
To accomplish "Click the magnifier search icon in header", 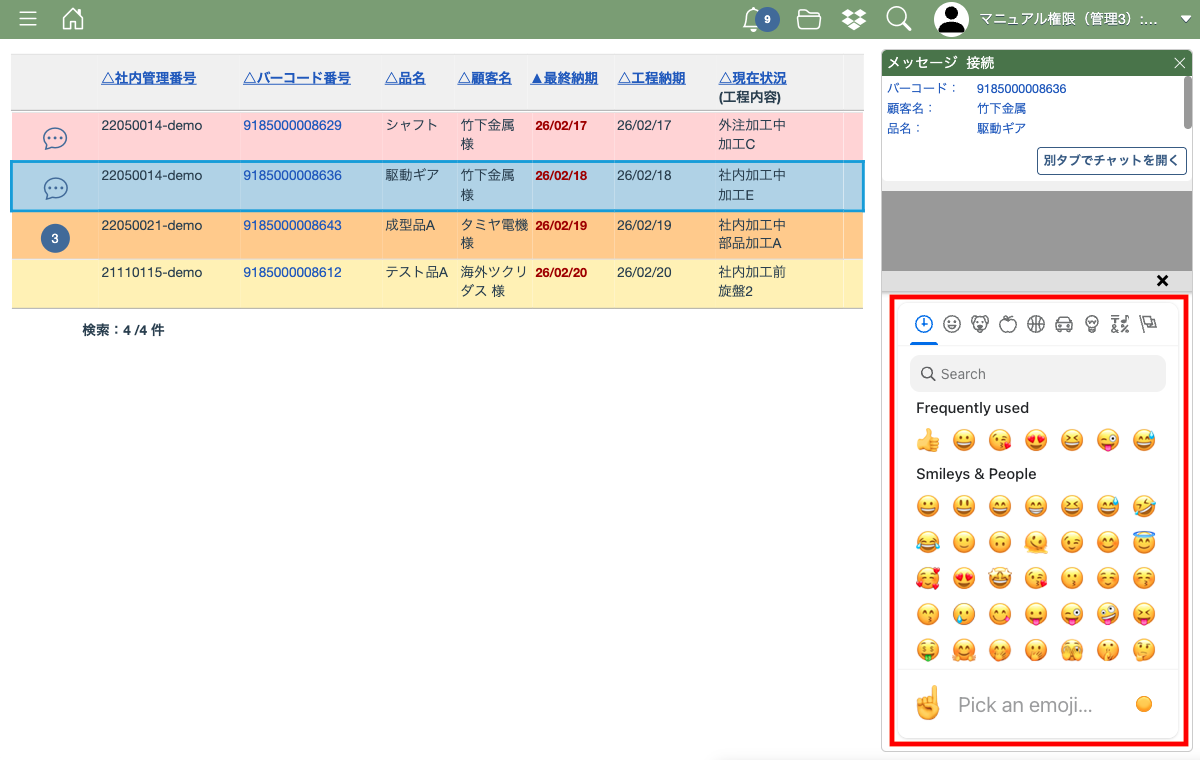I will [x=898, y=19].
